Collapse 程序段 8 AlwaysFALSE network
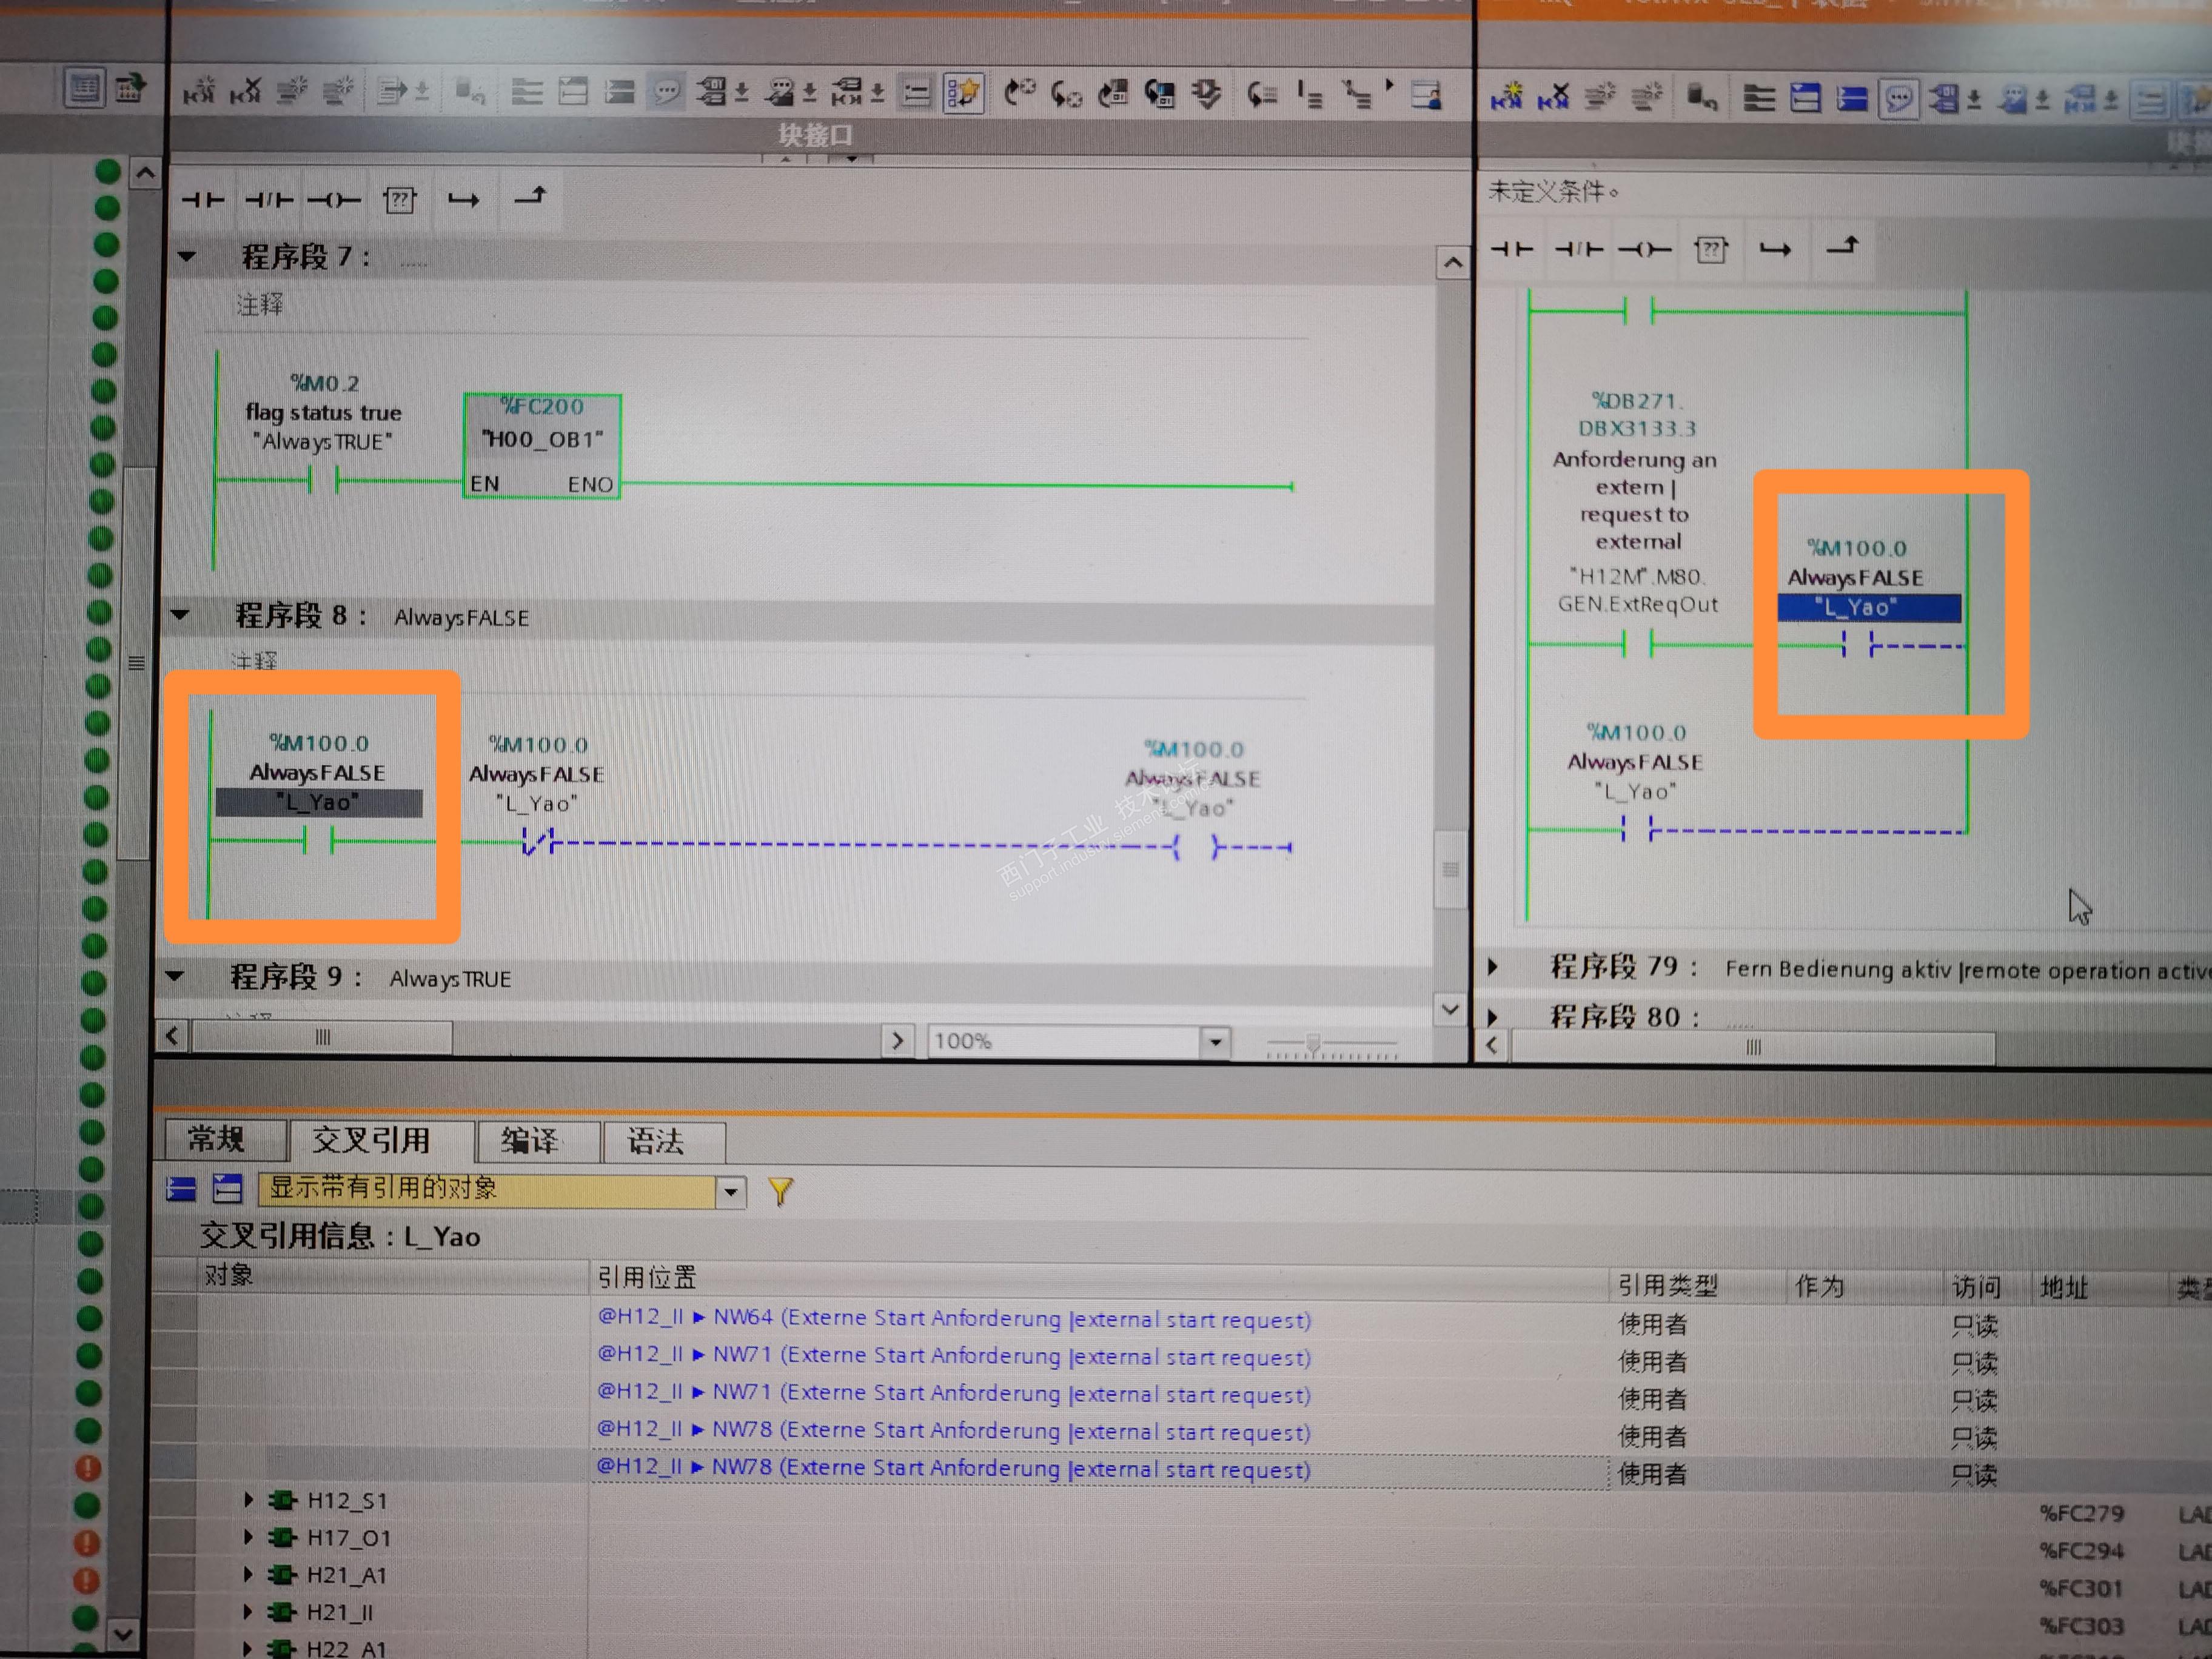This screenshot has width=2212, height=1659. pyautogui.click(x=180, y=615)
